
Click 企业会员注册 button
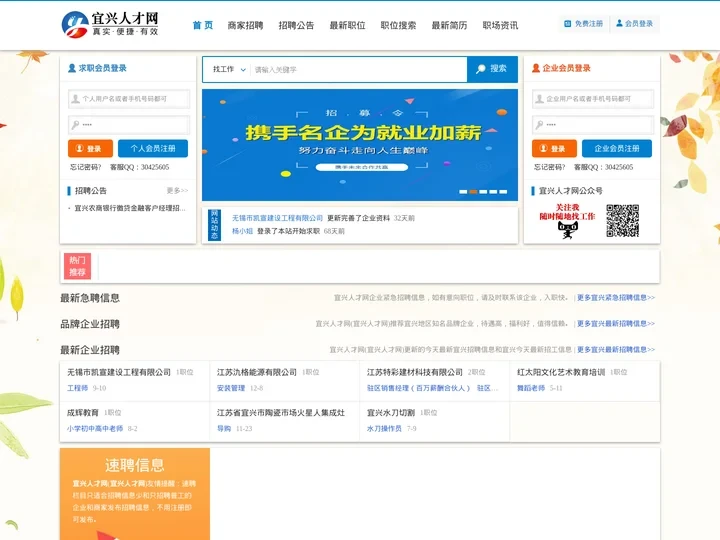[617, 148]
